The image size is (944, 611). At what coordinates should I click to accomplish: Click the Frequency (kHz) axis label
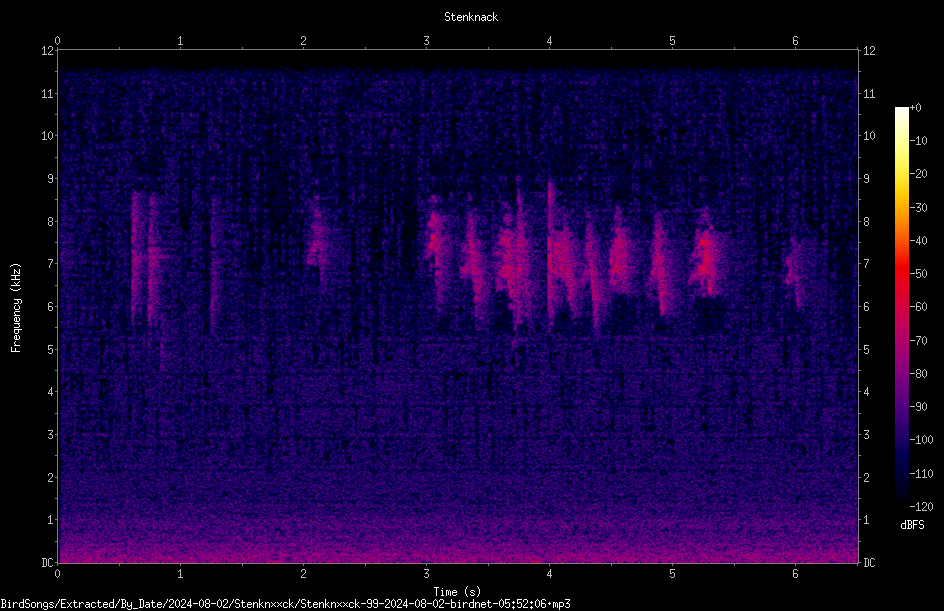[16, 308]
